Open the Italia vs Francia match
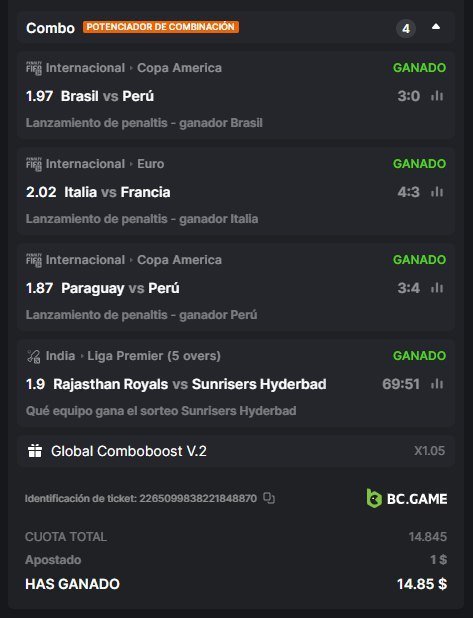 117,192
